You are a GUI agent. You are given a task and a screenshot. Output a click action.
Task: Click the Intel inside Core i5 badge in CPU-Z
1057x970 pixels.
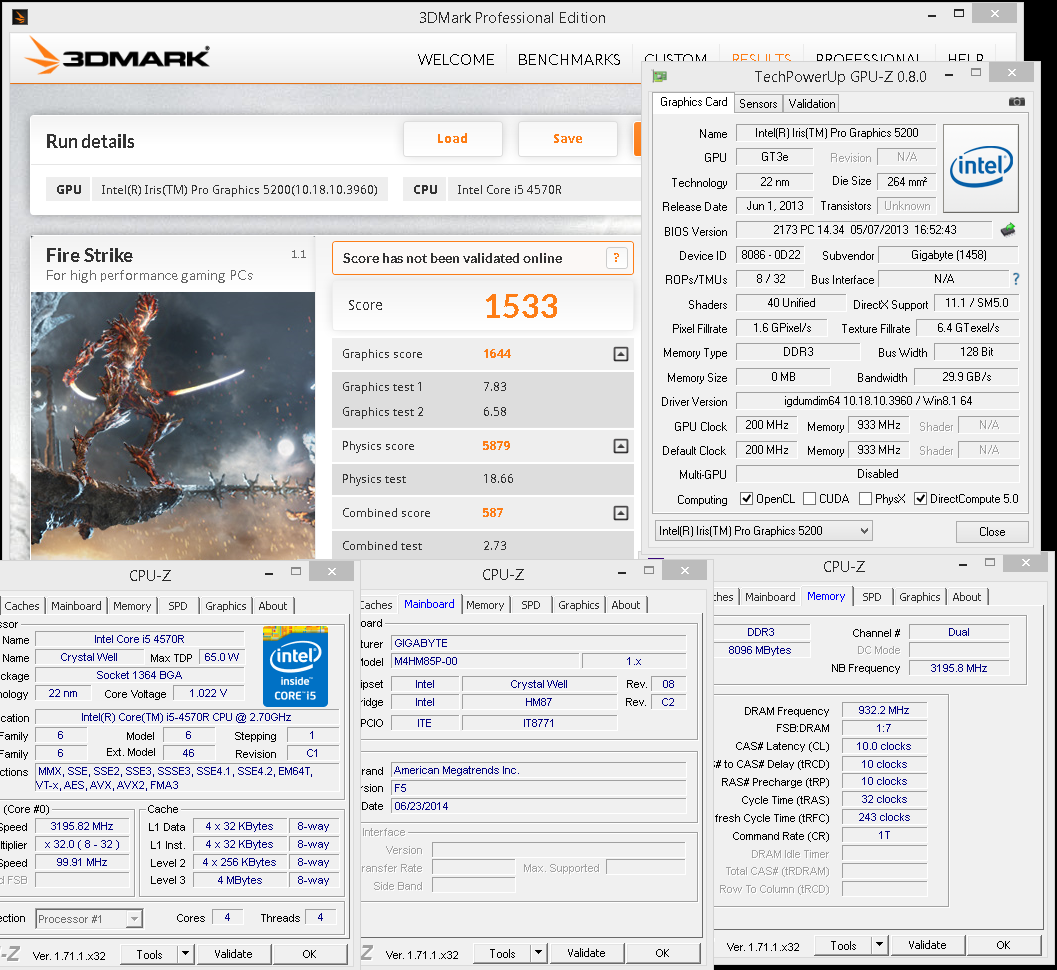[x=295, y=666]
